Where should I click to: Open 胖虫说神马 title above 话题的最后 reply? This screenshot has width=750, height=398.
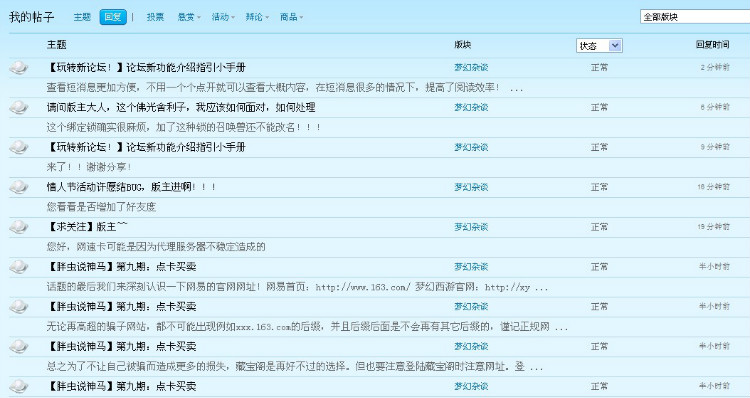point(121,266)
